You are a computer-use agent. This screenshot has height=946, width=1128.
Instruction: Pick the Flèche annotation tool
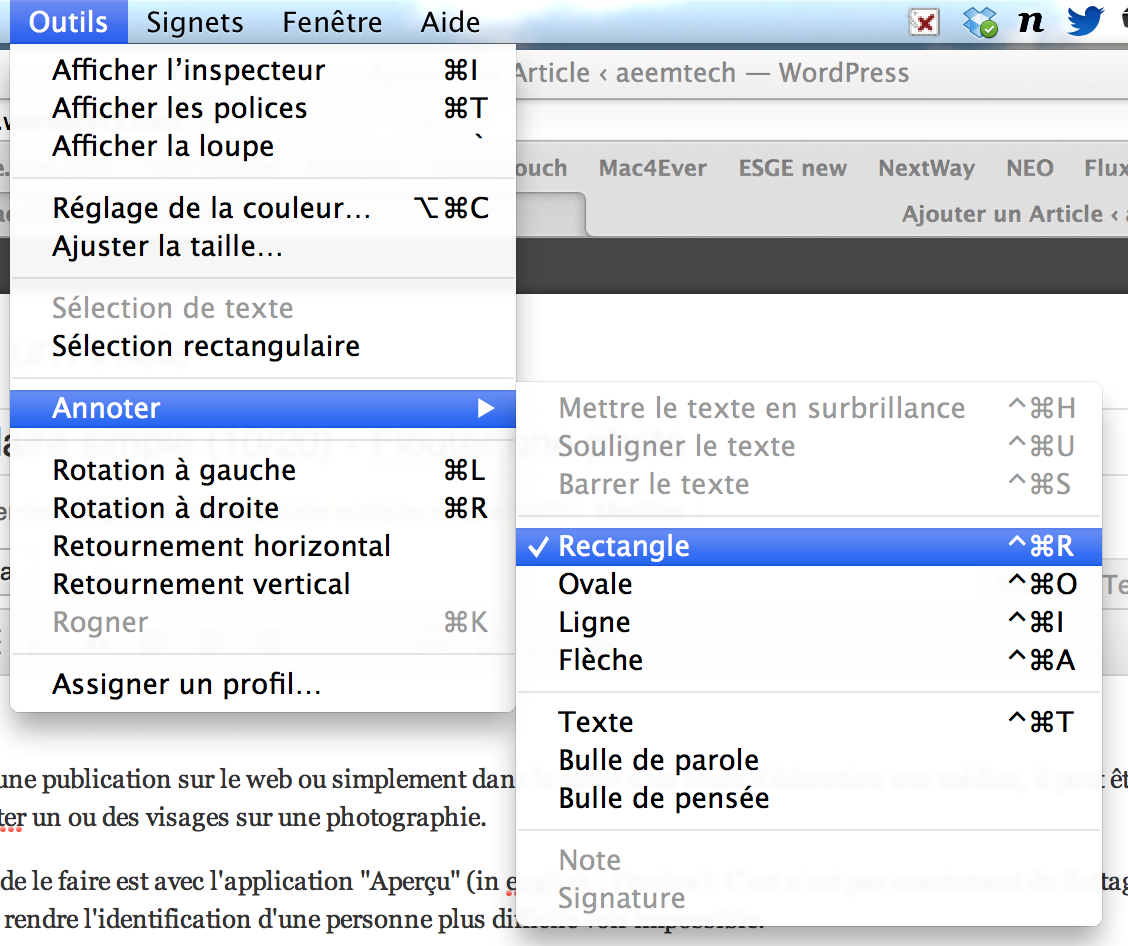(600, 660)
